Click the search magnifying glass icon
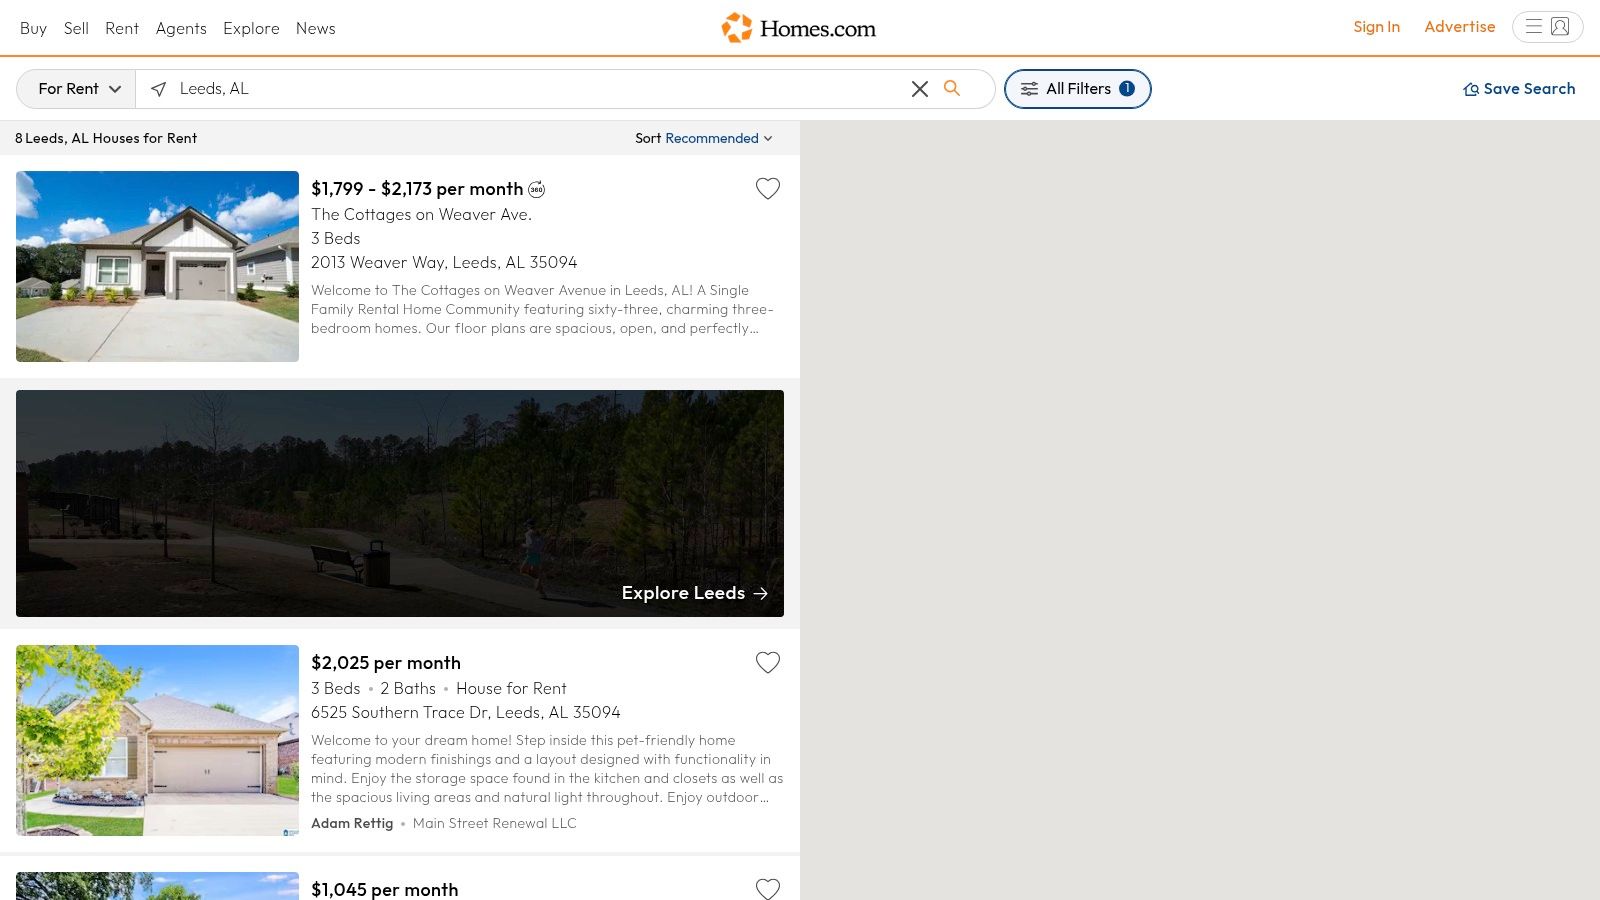 pyautogui.click(x=951, y=88)
